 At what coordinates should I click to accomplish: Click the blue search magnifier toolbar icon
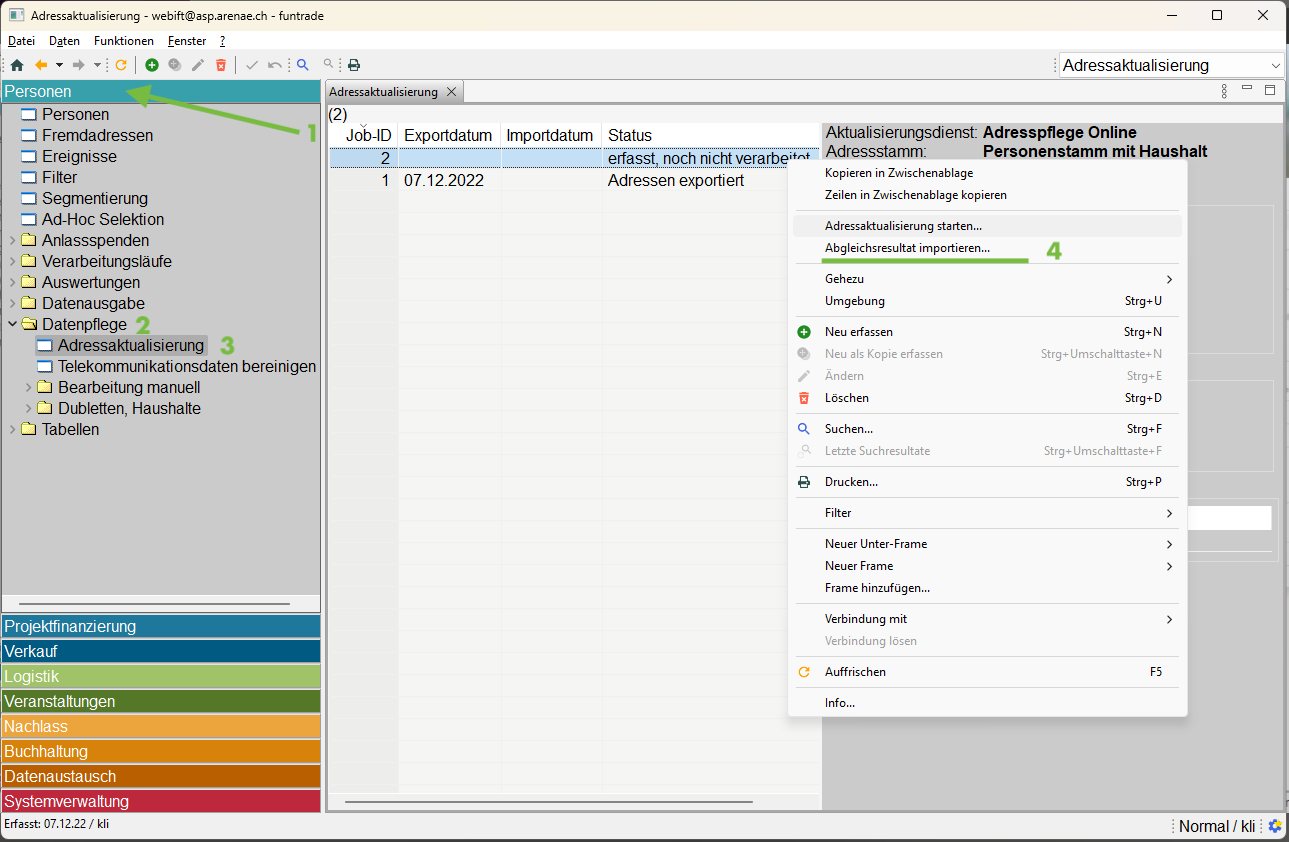tap(303, 65)
